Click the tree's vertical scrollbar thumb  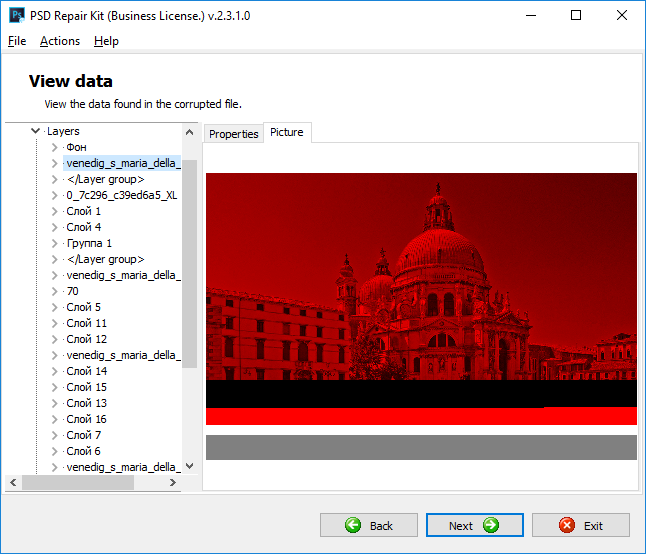[190, 264]
